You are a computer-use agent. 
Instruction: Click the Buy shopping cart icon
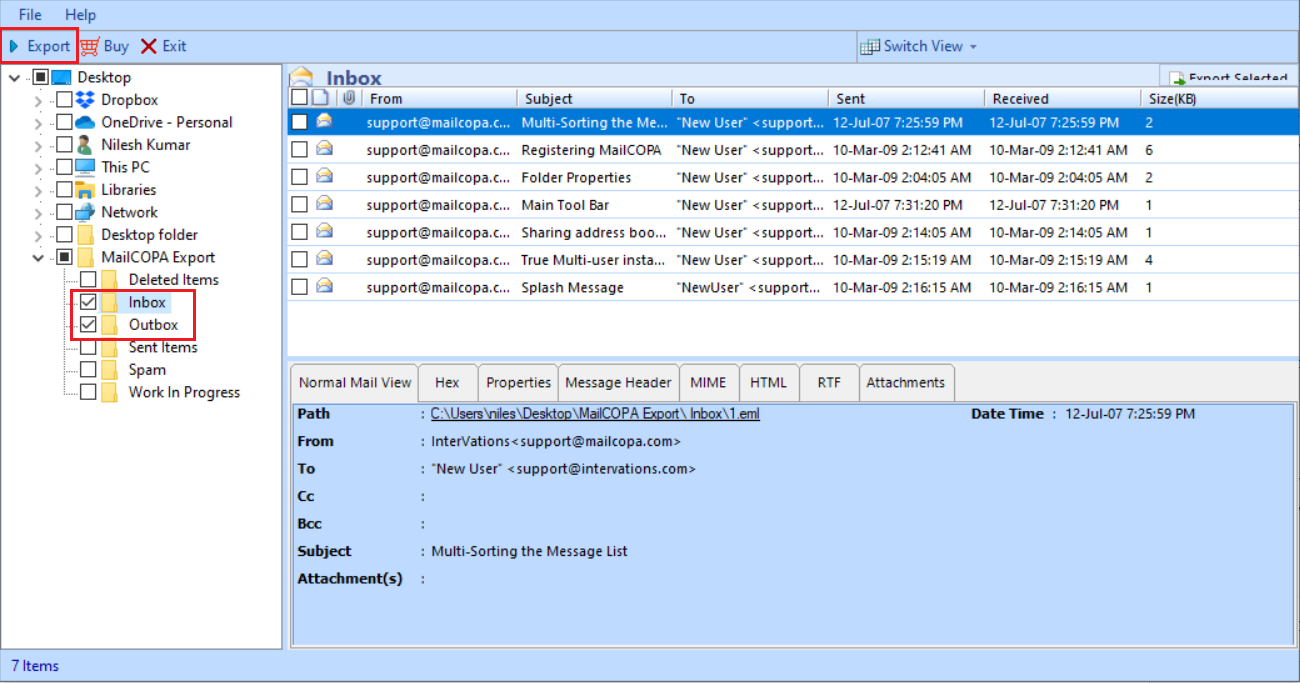pos(90,46)
